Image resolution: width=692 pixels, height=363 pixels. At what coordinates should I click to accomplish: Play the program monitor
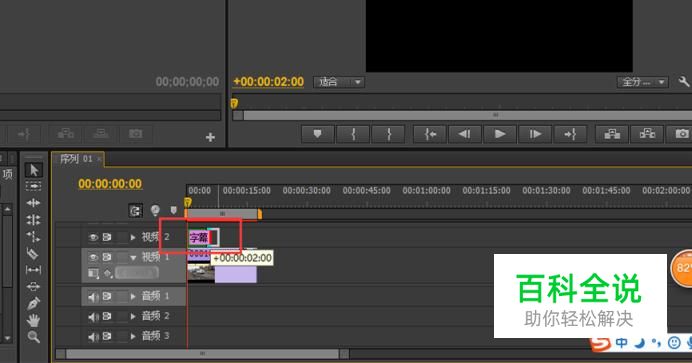pyautogui.click(x=500, y=134)
